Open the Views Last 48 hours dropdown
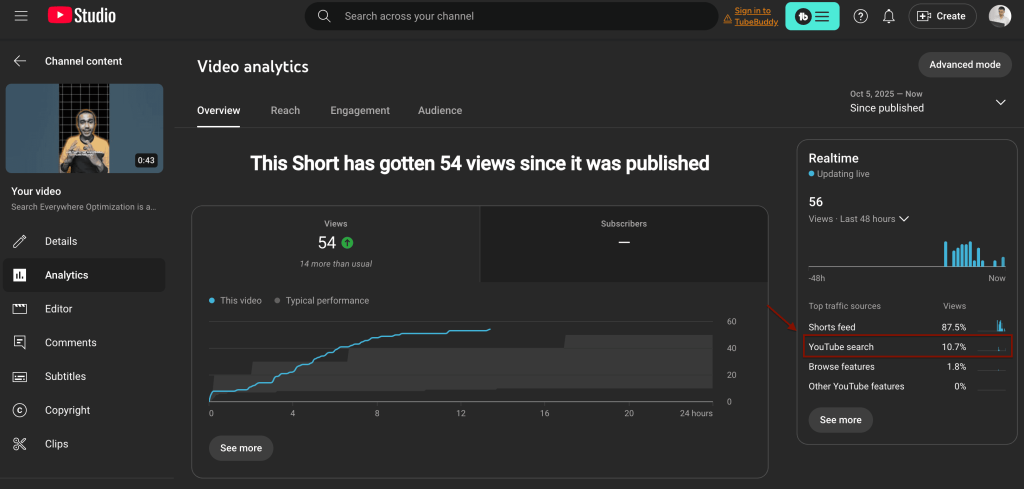This screenshot has height=489, width=1024. click(859, 219)
